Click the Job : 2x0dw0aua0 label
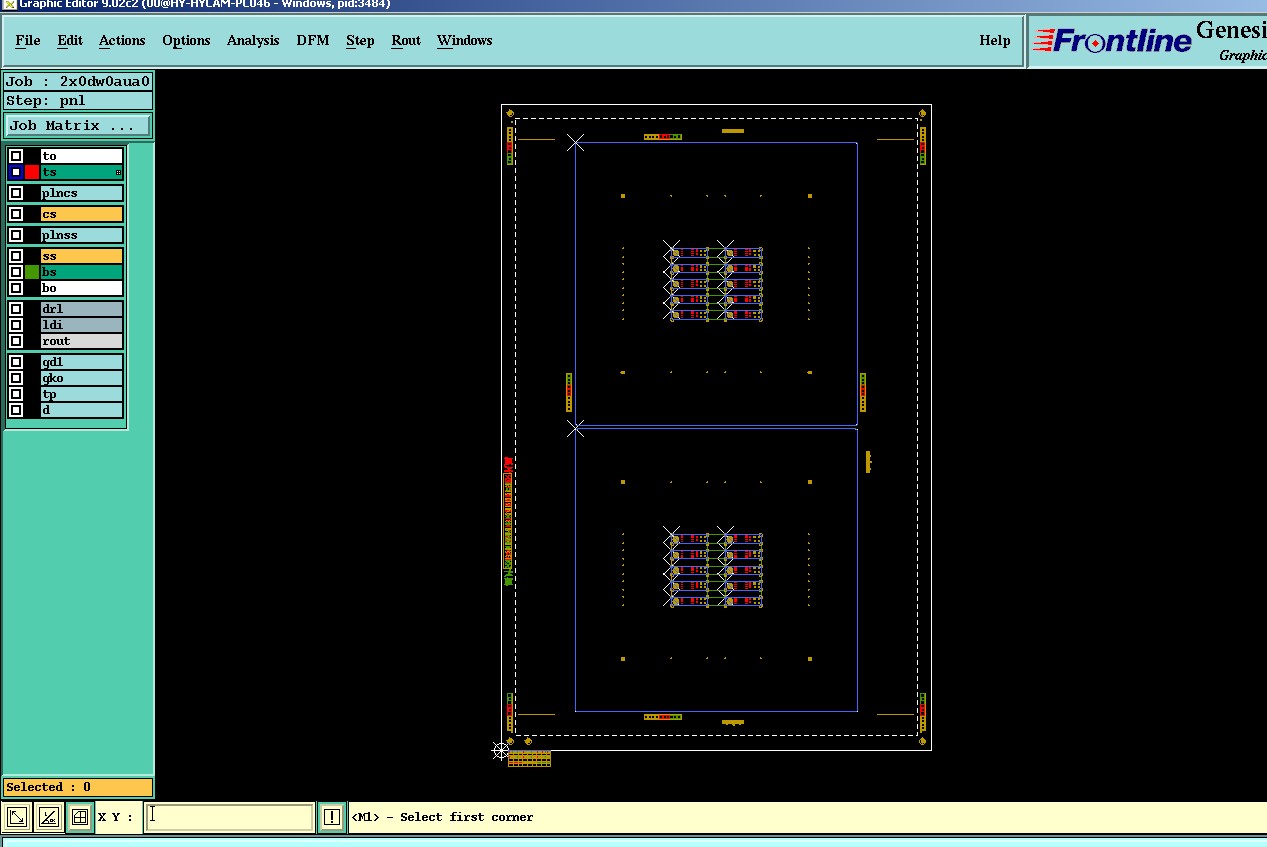Image resolution: width=1267 pixels, height=847 pixels. [x=78, y=82]
